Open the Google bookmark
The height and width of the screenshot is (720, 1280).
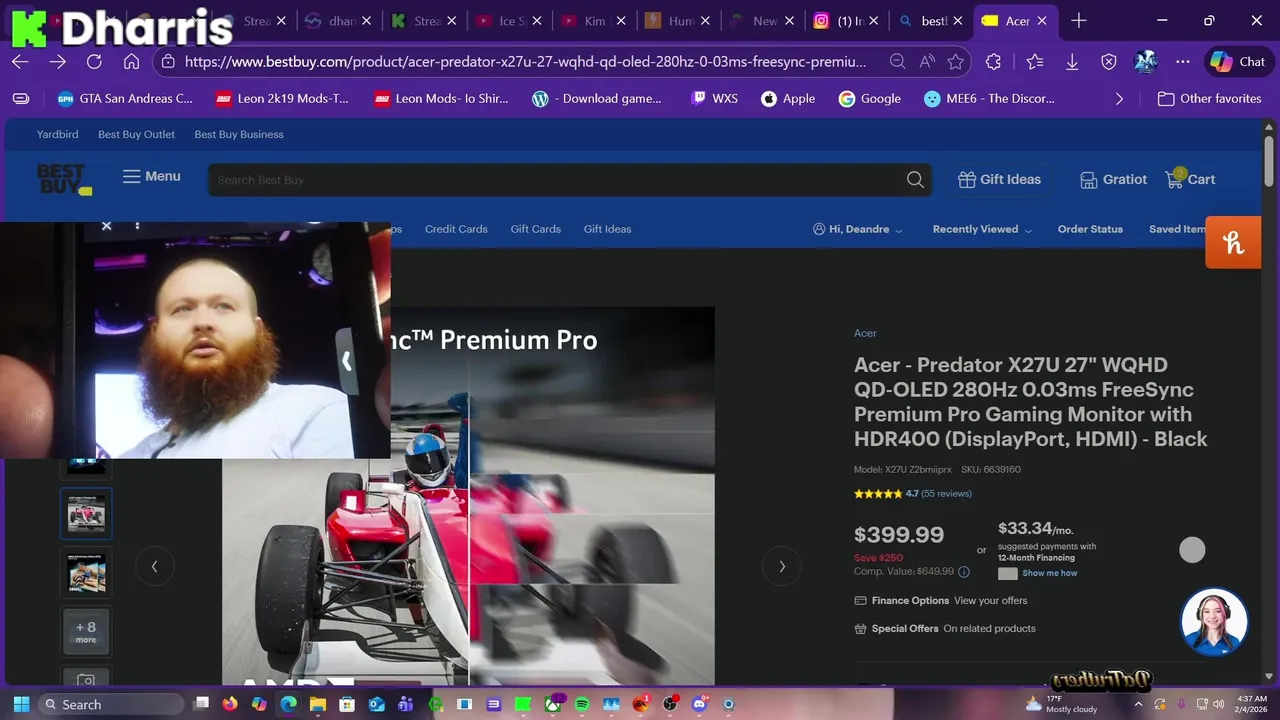870,99
